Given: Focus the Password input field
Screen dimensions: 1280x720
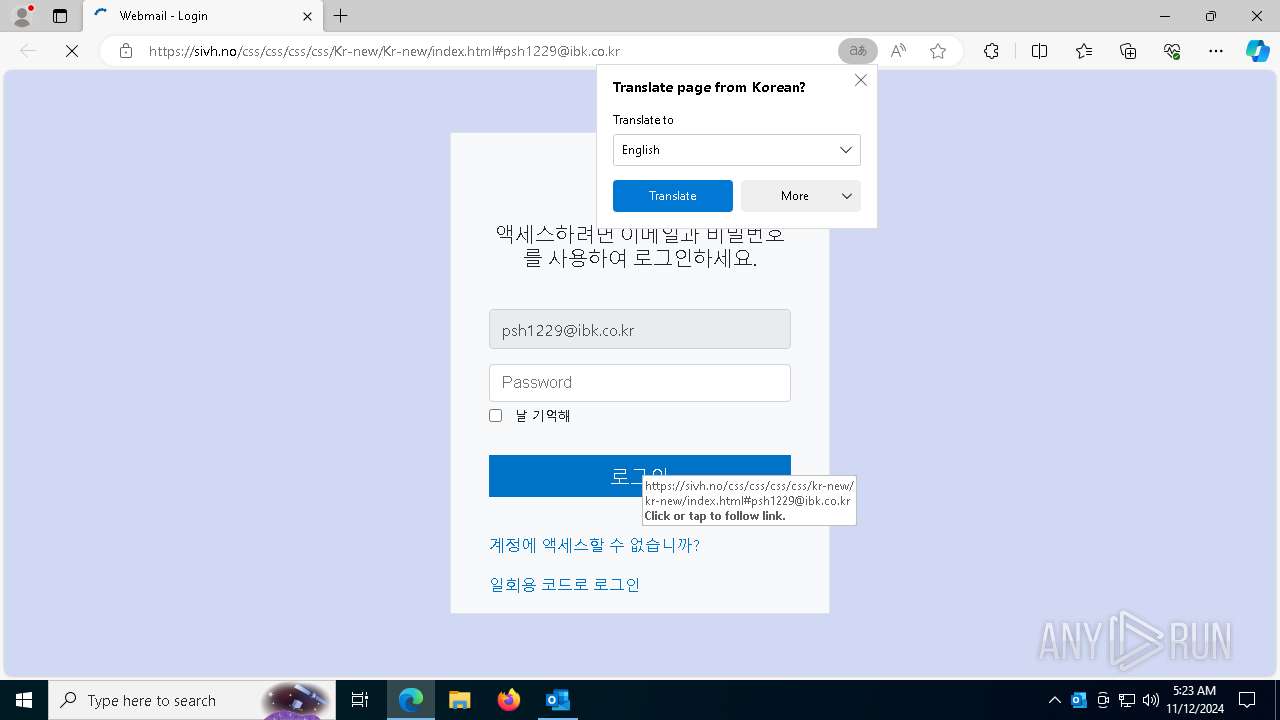Looking at the screenshot, I should click(640, 383).
